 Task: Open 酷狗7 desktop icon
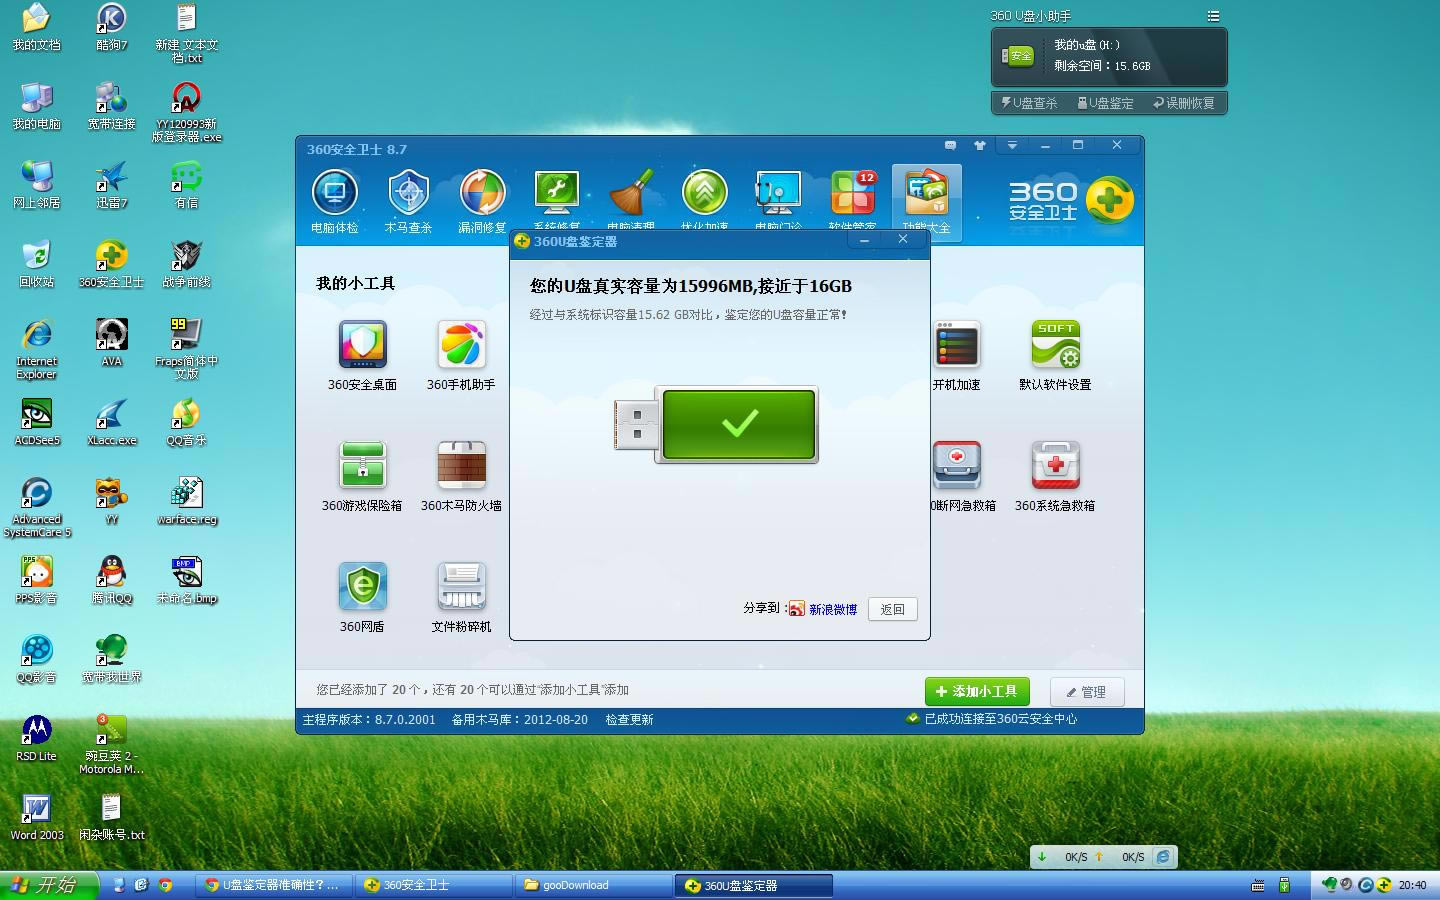[x=111, y=27]
